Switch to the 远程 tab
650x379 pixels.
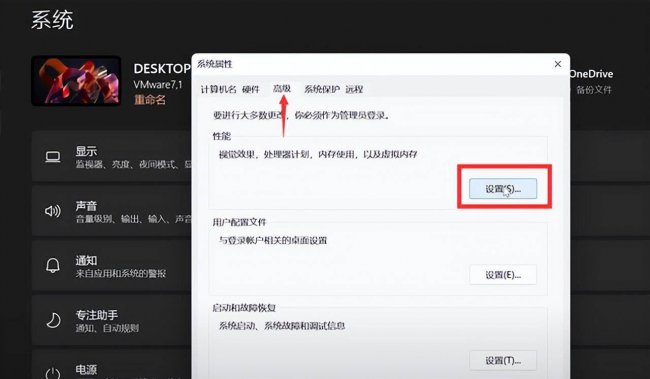pyautogui.click(x=354, y=89)
